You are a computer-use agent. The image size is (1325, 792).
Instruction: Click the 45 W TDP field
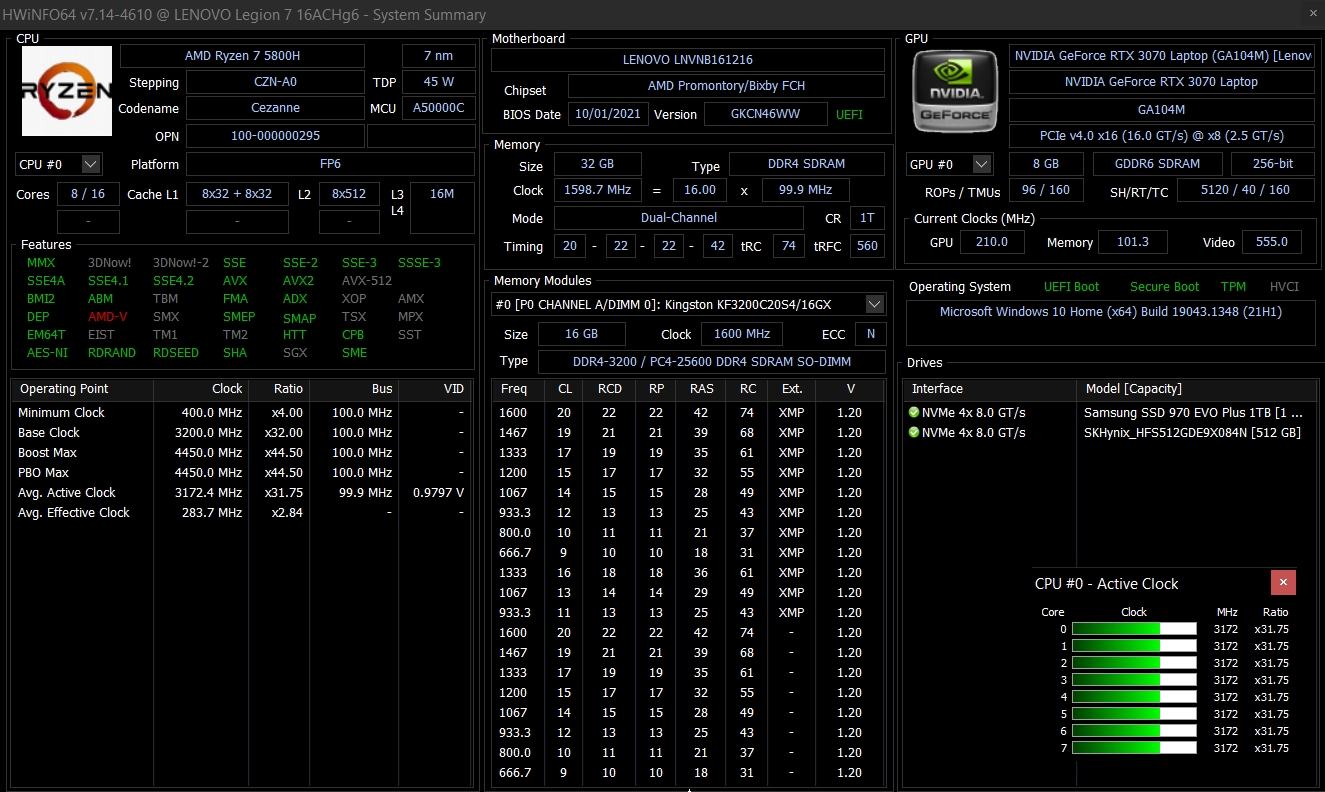438,82
